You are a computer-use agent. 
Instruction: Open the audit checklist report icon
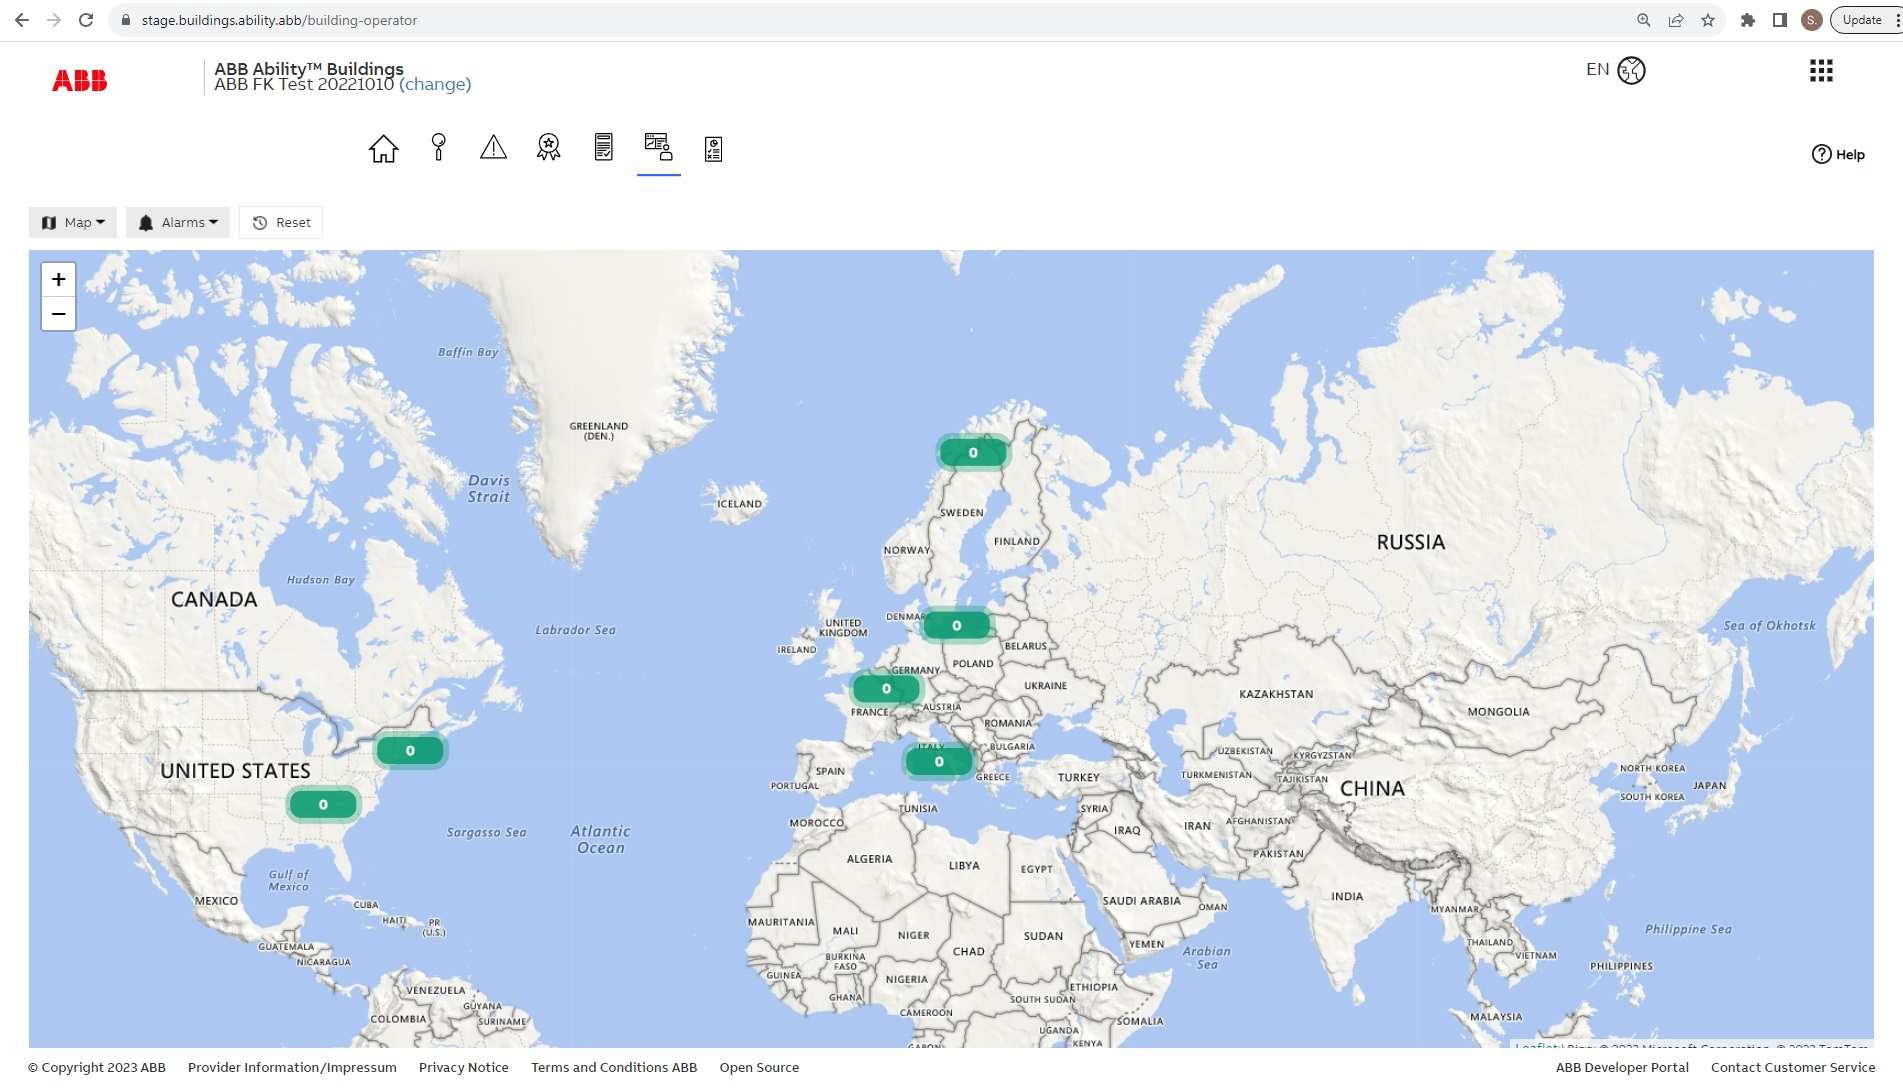tap(712, 148)
